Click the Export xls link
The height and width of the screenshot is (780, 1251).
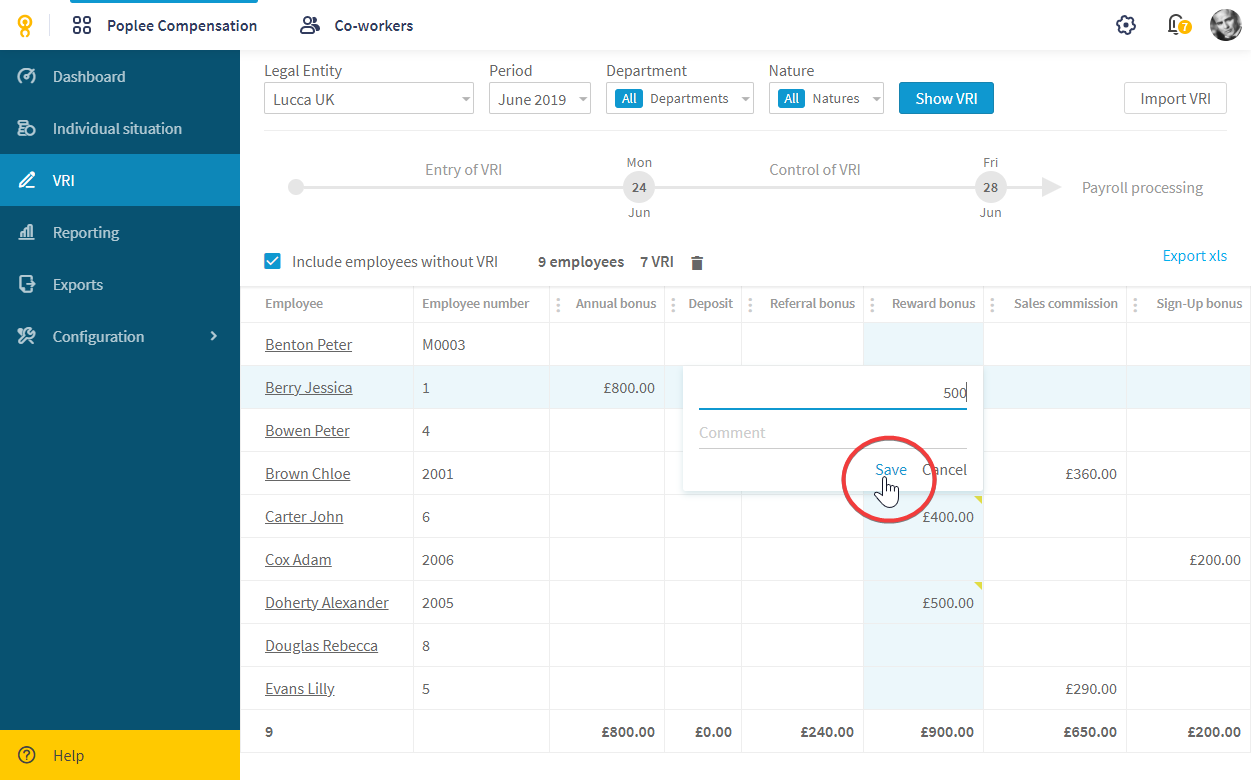(x=1194, y=256)
